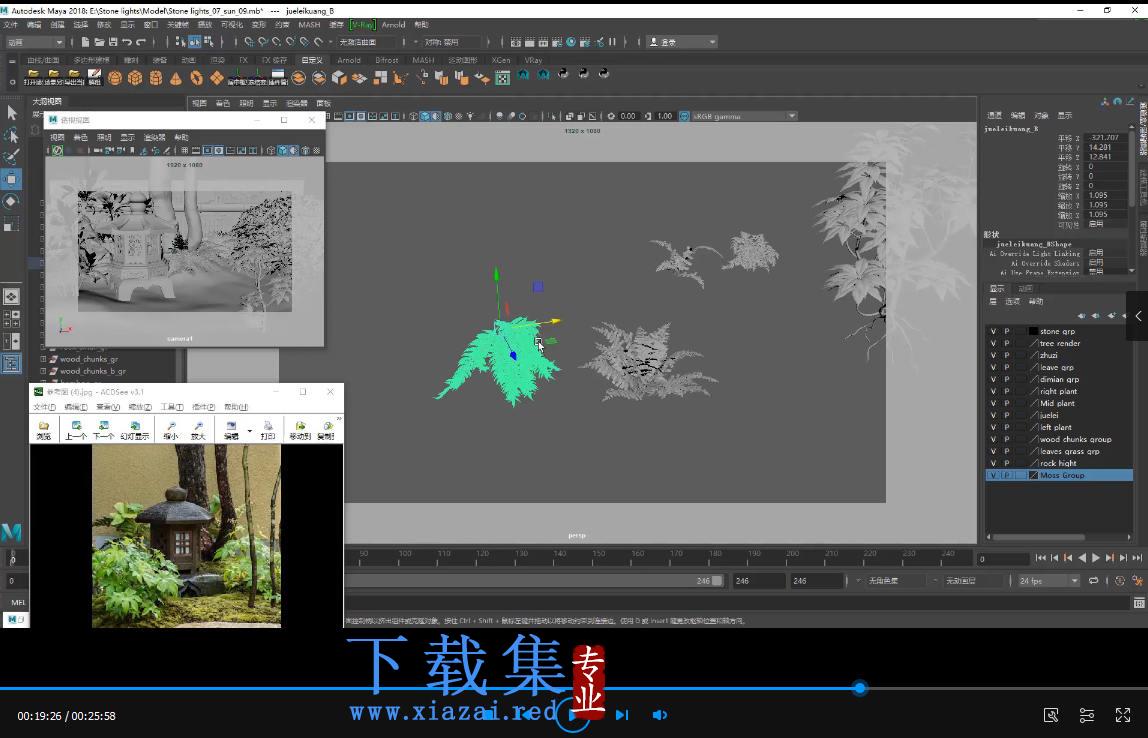This screenshot has height=738, width=1148.
Task: Activate the Scale tool in toolbox
Action: pos(12,225)
